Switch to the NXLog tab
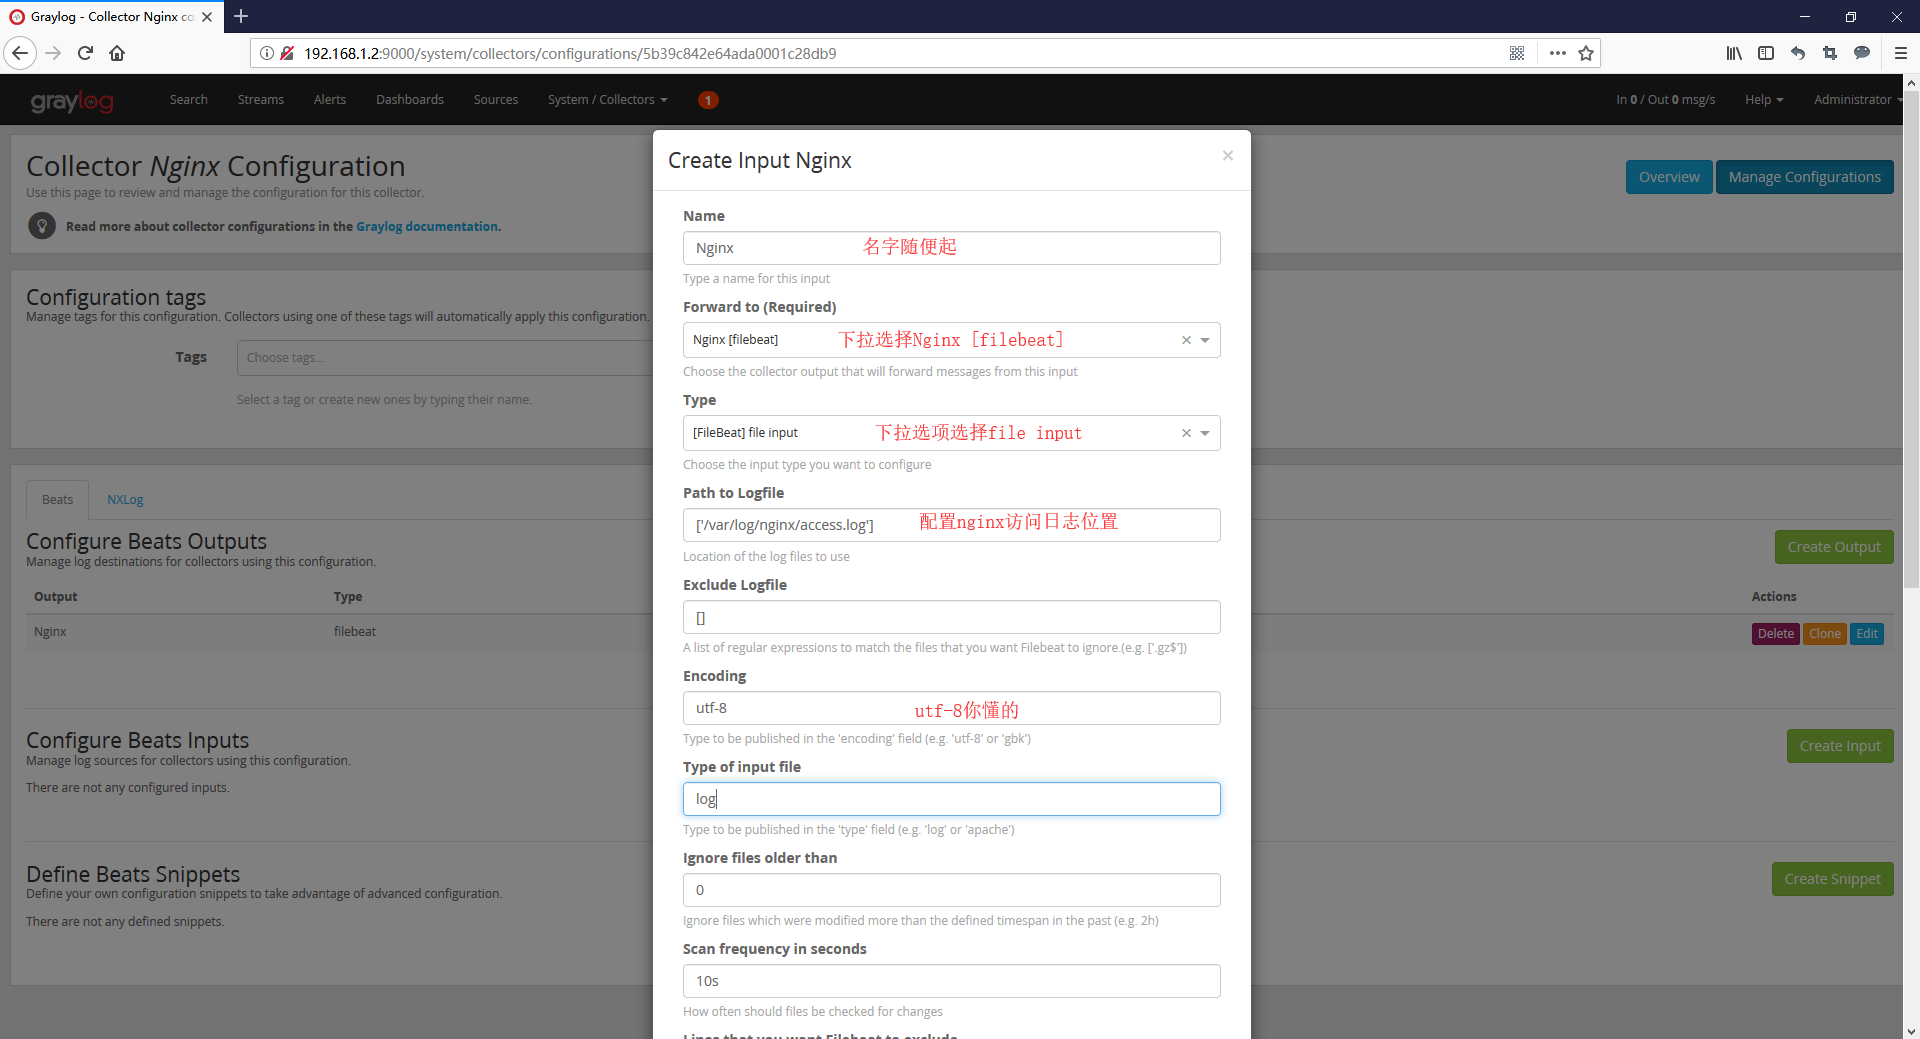This screenshot has width=1920, height=1039. [x=125, y=500]
